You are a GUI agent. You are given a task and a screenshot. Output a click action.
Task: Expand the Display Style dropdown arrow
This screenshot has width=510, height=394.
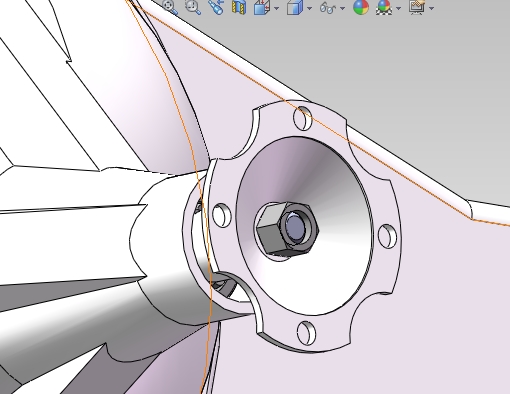[310, 8]
